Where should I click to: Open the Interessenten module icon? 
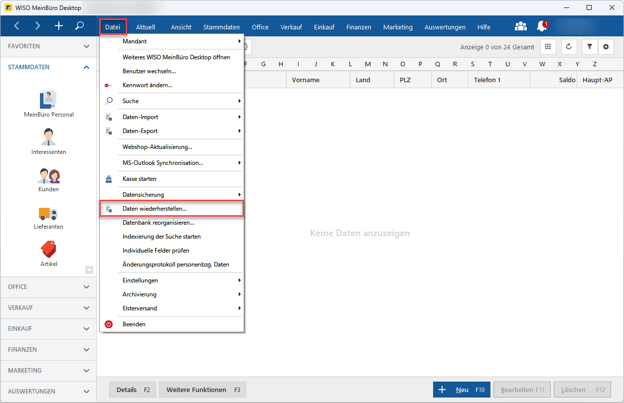[48, 138]
